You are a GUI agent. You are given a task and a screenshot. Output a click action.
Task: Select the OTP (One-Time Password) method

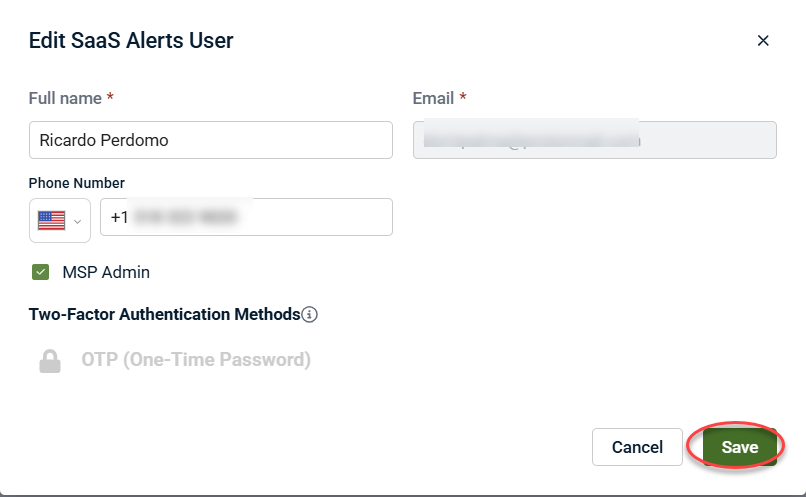point(196,360)
